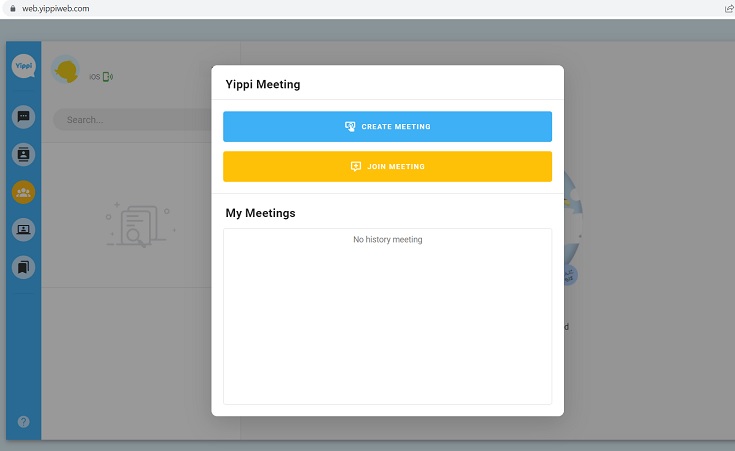Screen dimensions: 735x451
Task: Click the 'No history meeting' text
Action: pos(388,240)
